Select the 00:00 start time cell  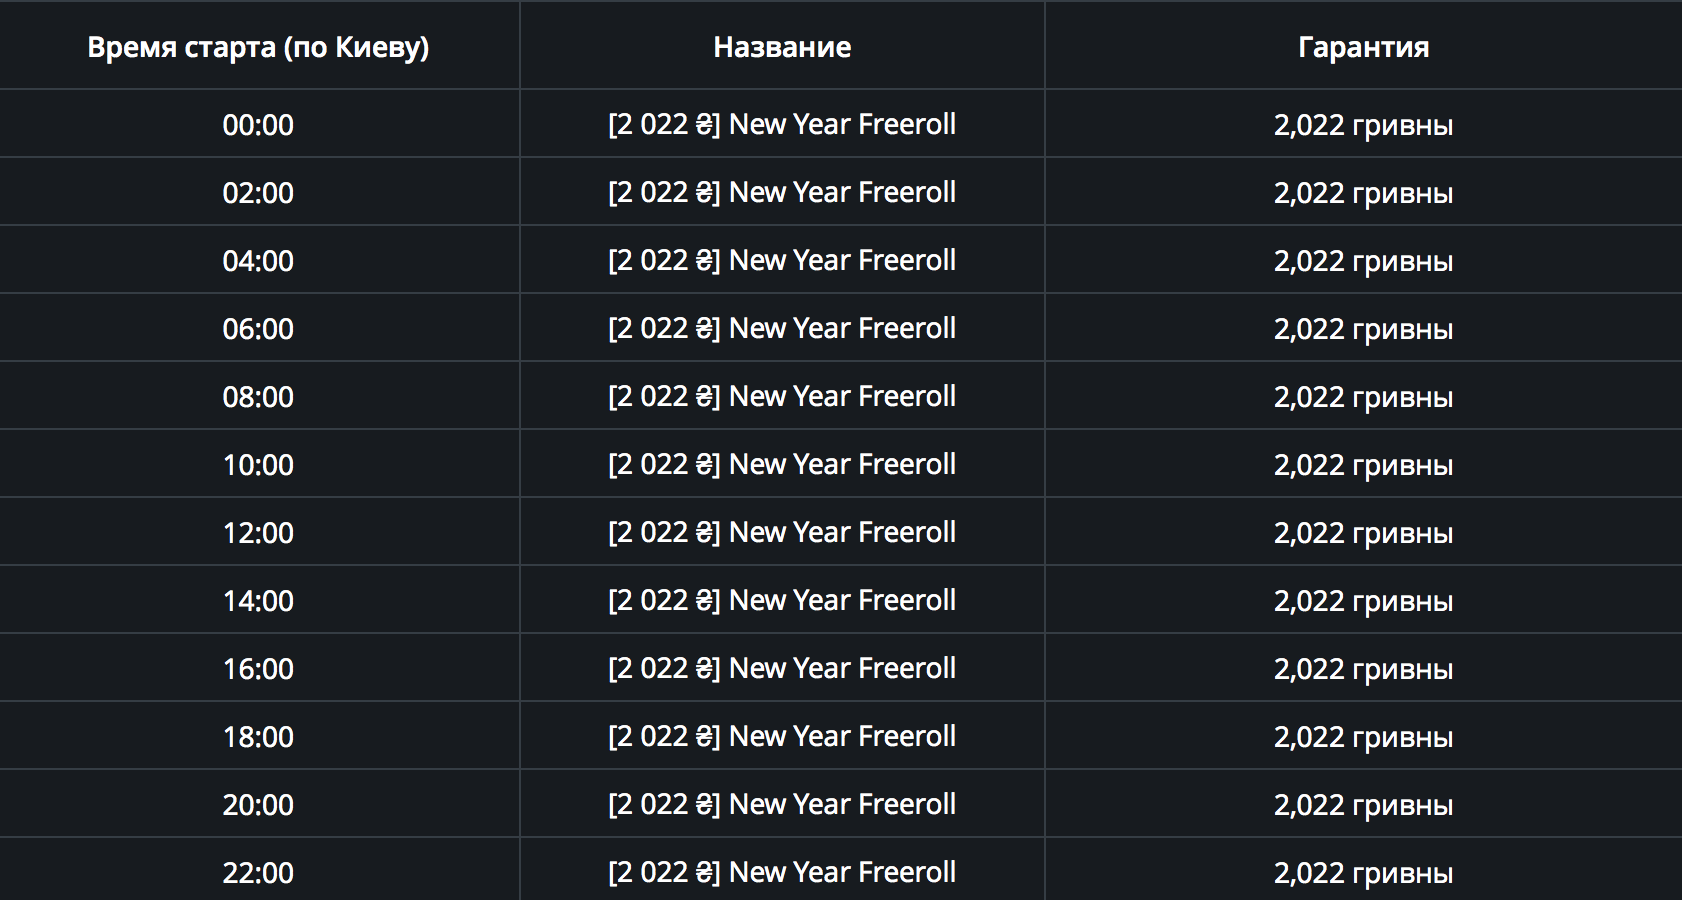258,125
